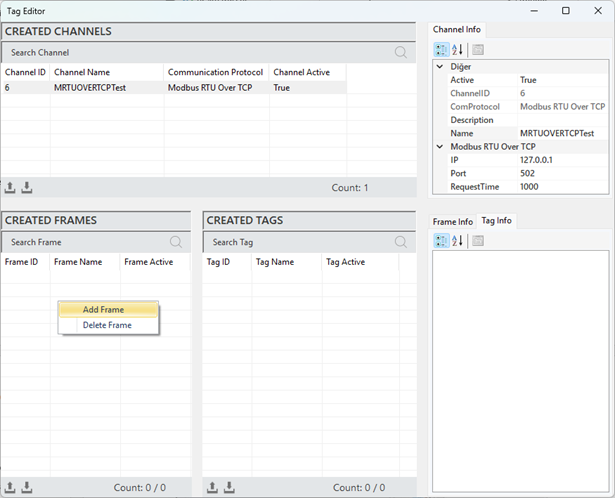Collapse the Modbus RTU Over TCP category

tap(440, 147)
